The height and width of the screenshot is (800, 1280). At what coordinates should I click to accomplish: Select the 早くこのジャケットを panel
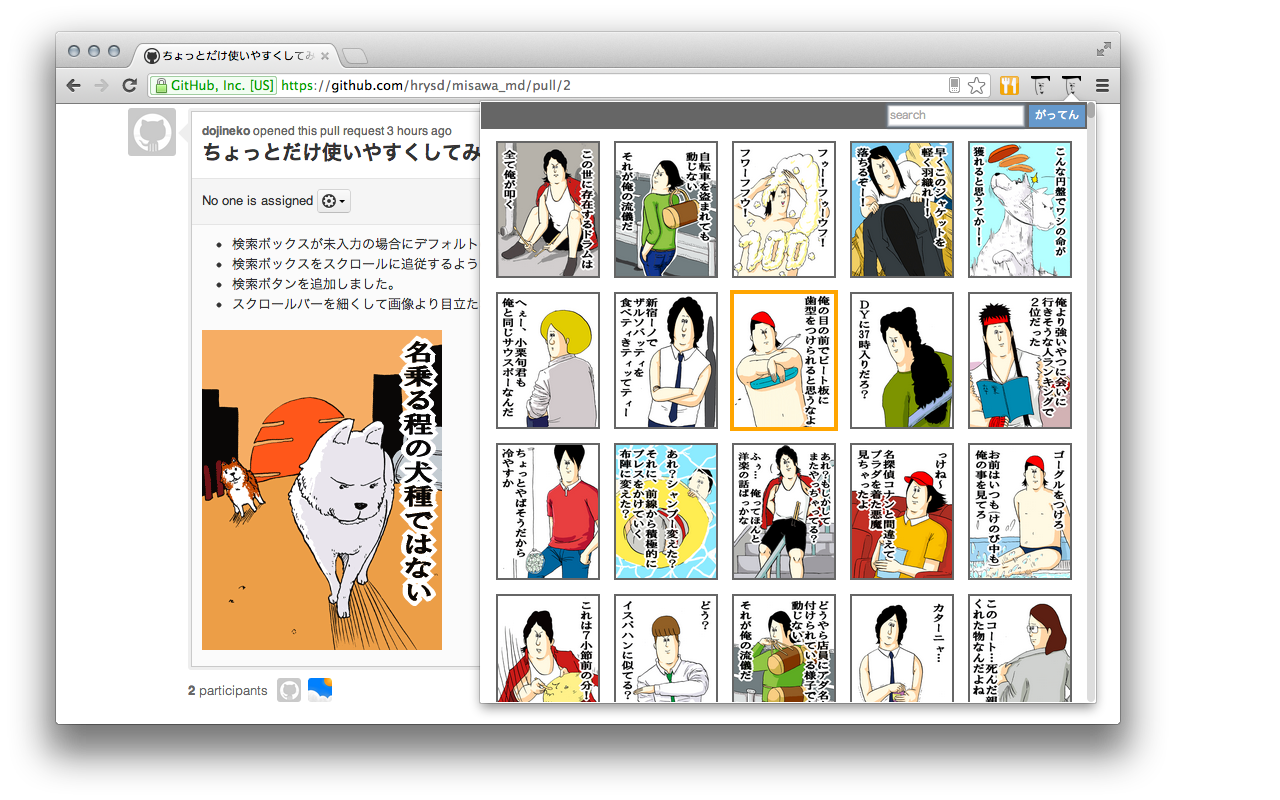(x=902, y=209)
